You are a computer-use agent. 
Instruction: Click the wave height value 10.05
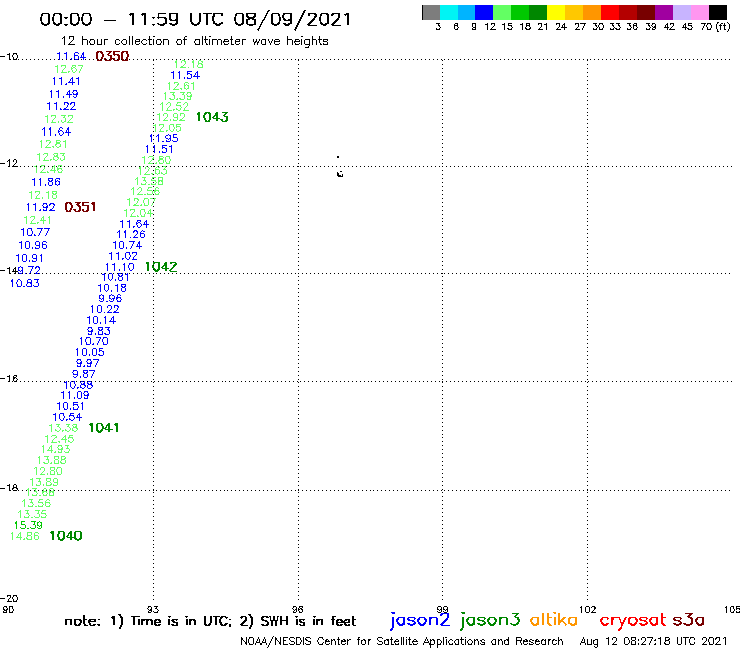pyautogui.click(x=90, y=352)
